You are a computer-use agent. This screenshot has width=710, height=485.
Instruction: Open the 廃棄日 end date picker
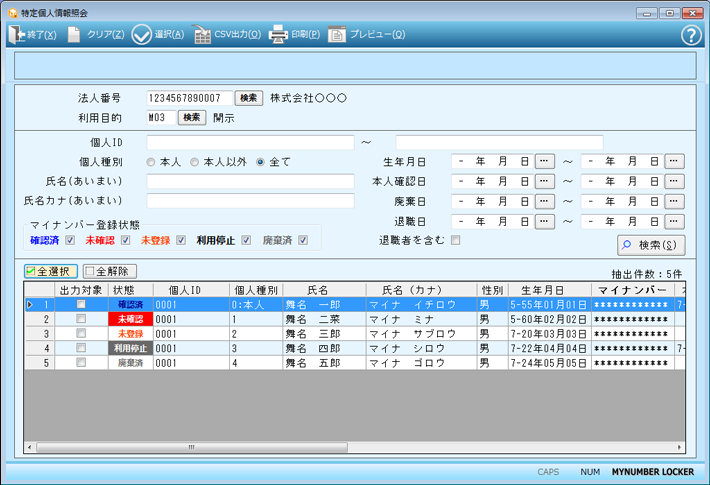click(674, 202)
